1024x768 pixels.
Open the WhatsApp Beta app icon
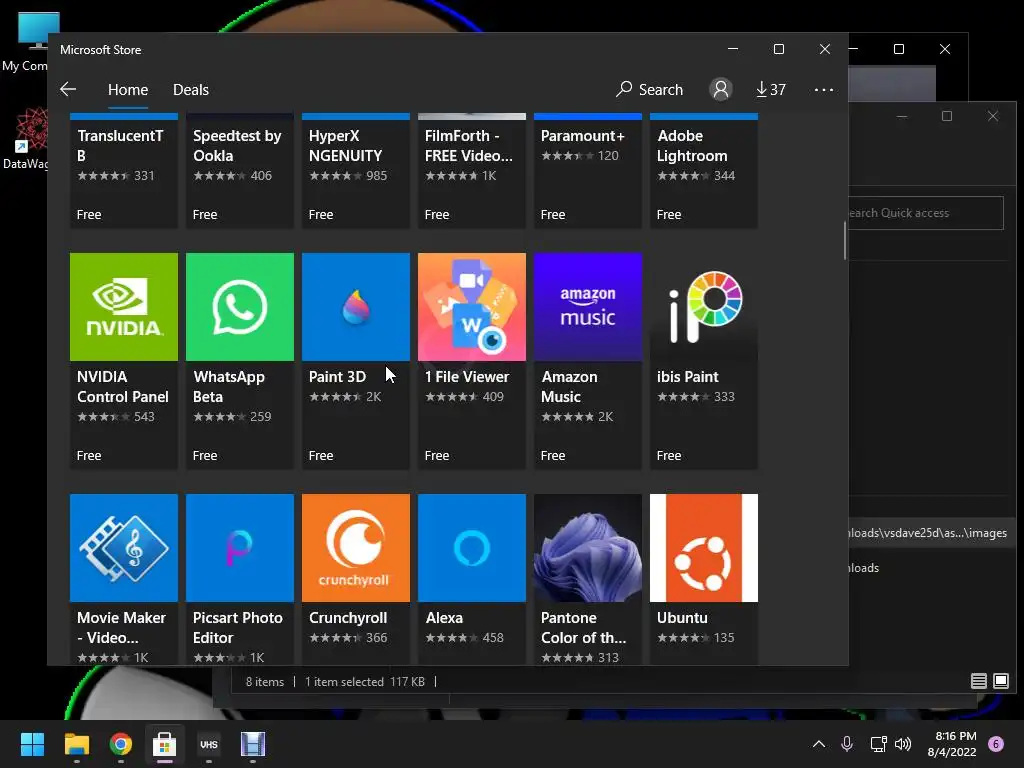coord(240,307)
